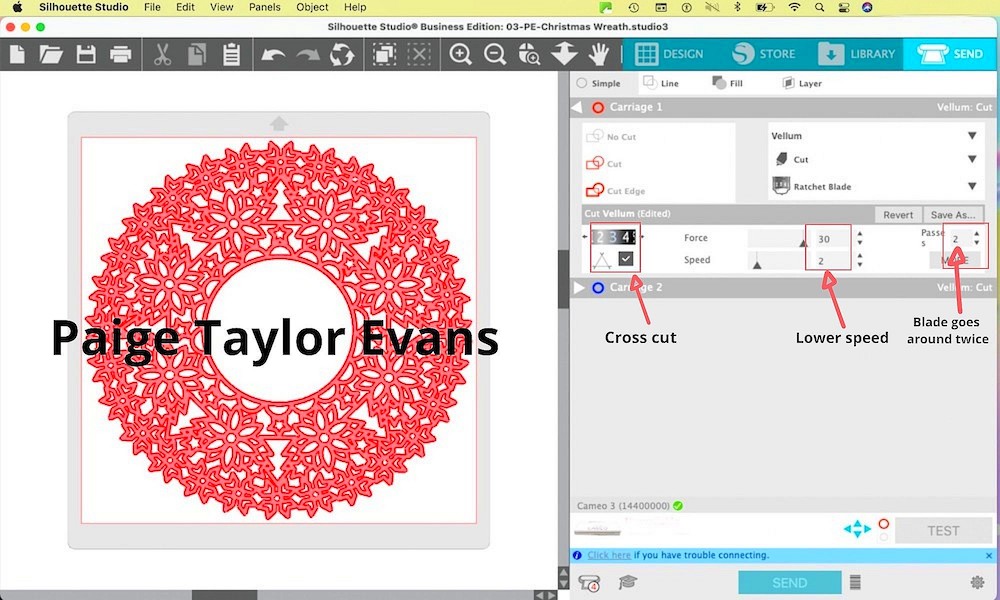This screenshot has width=1000, height=600.
Task: Click the Paste clipboard icon
Action: (232, 54)
